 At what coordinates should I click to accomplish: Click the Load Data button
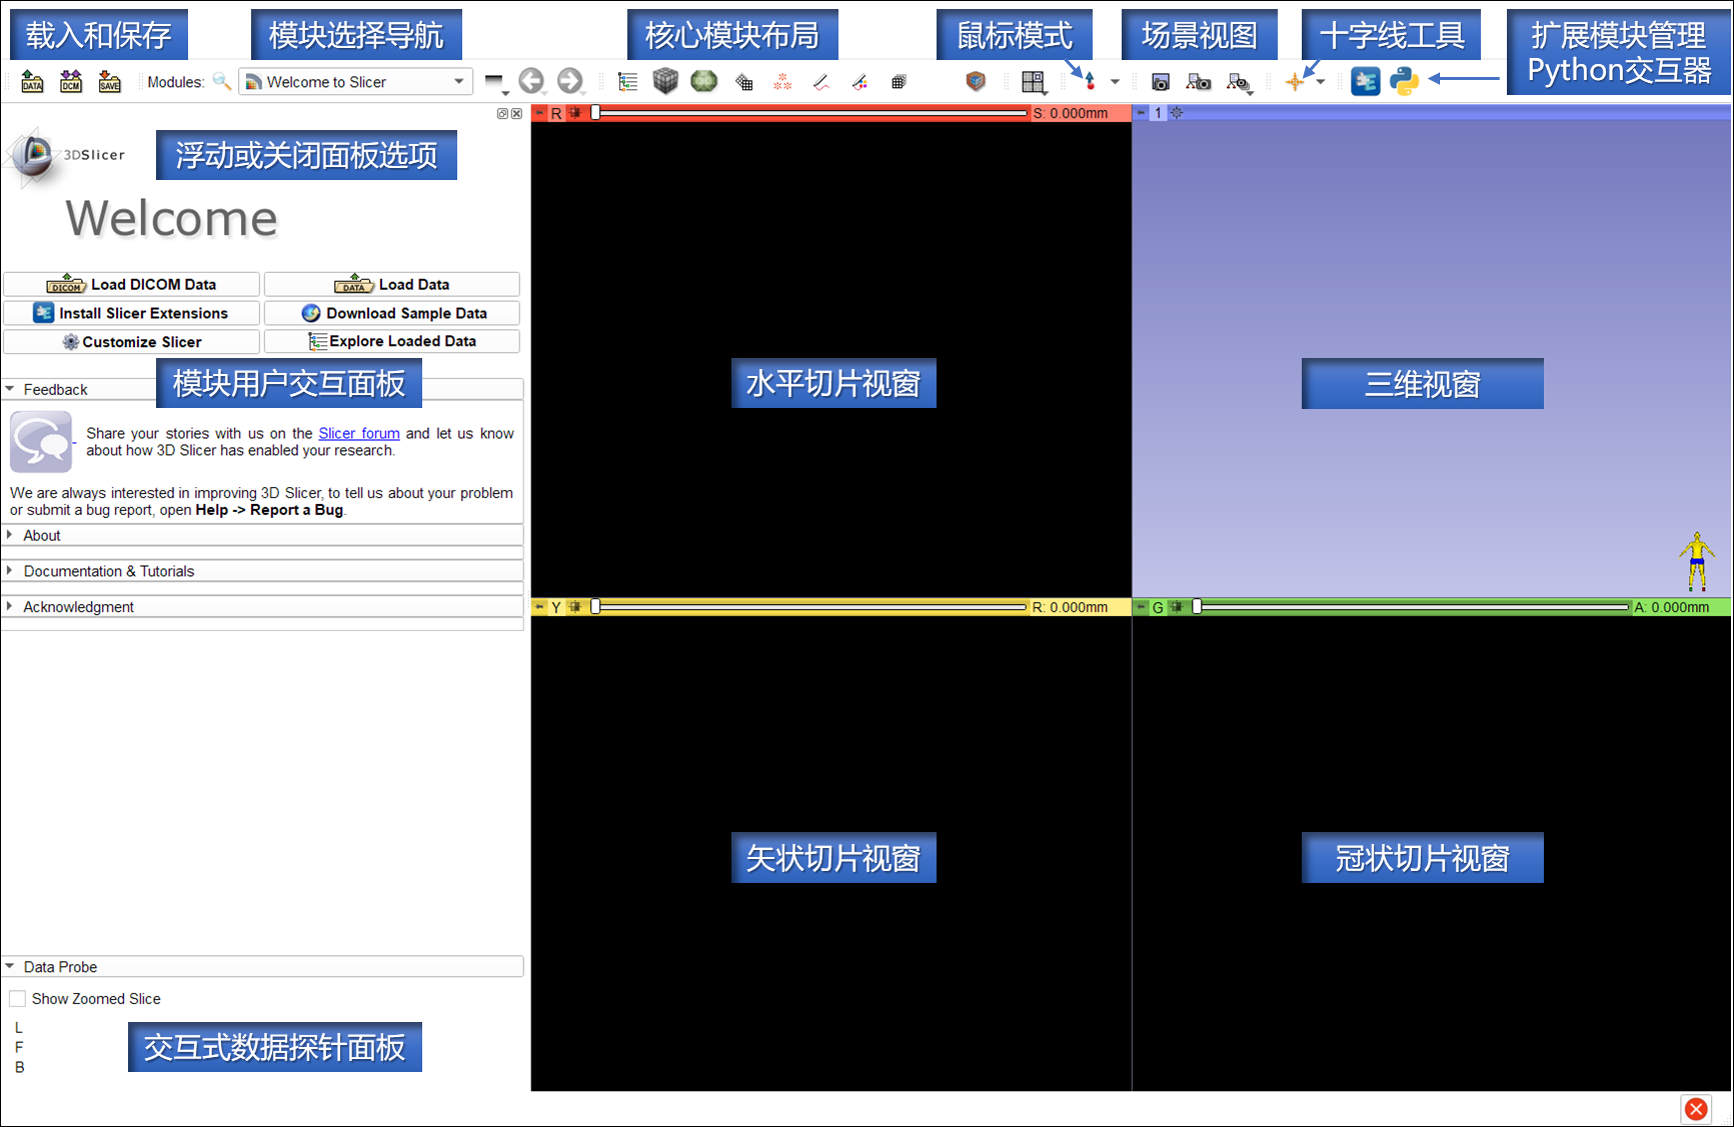point(392,284)
